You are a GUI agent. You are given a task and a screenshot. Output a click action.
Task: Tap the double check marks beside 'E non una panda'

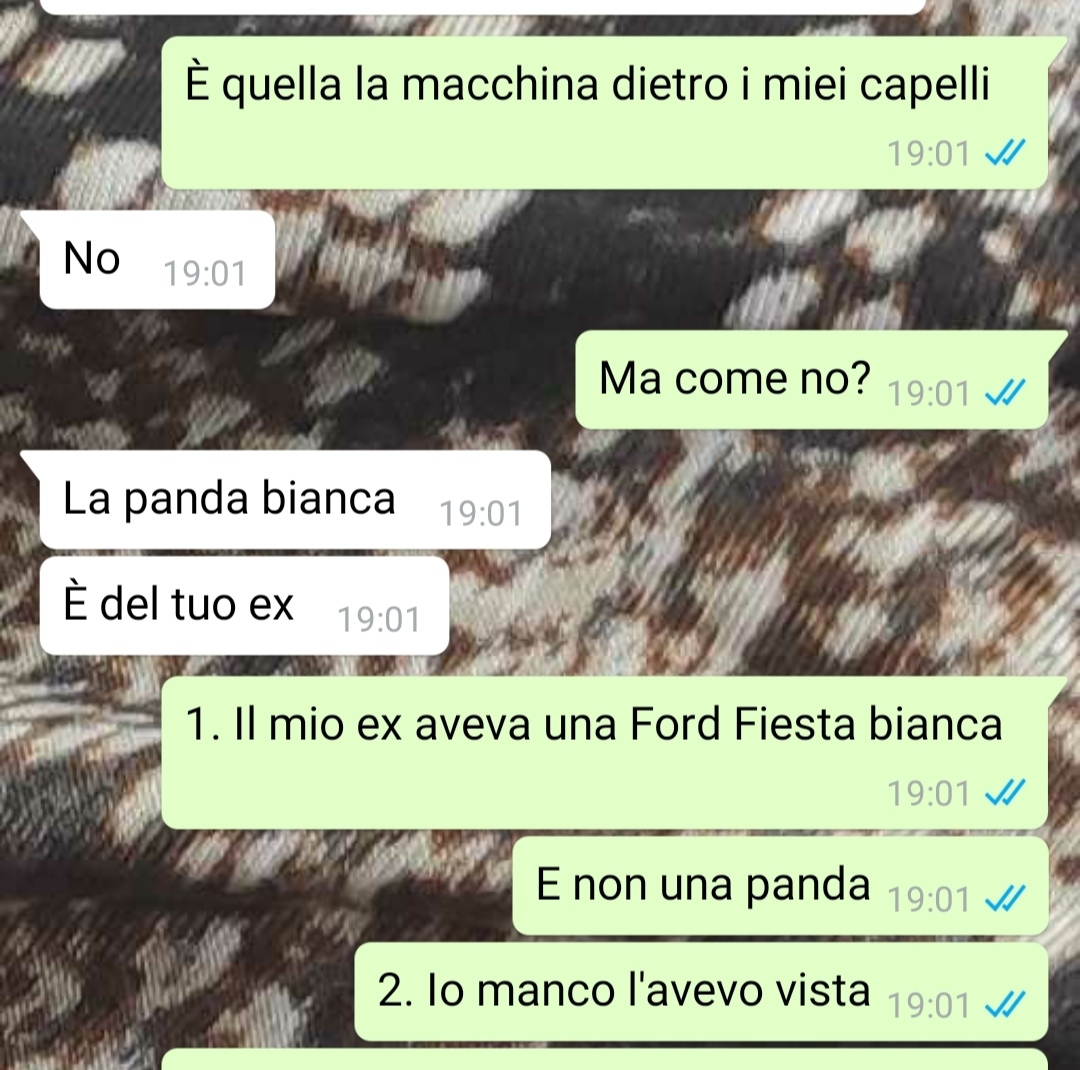(x=1005, y=898)
